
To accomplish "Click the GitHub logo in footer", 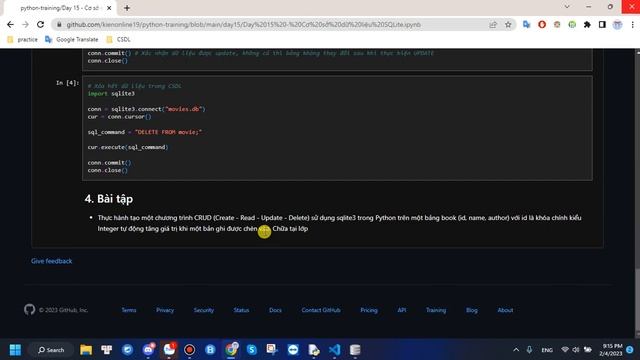I will coord(29,310).
